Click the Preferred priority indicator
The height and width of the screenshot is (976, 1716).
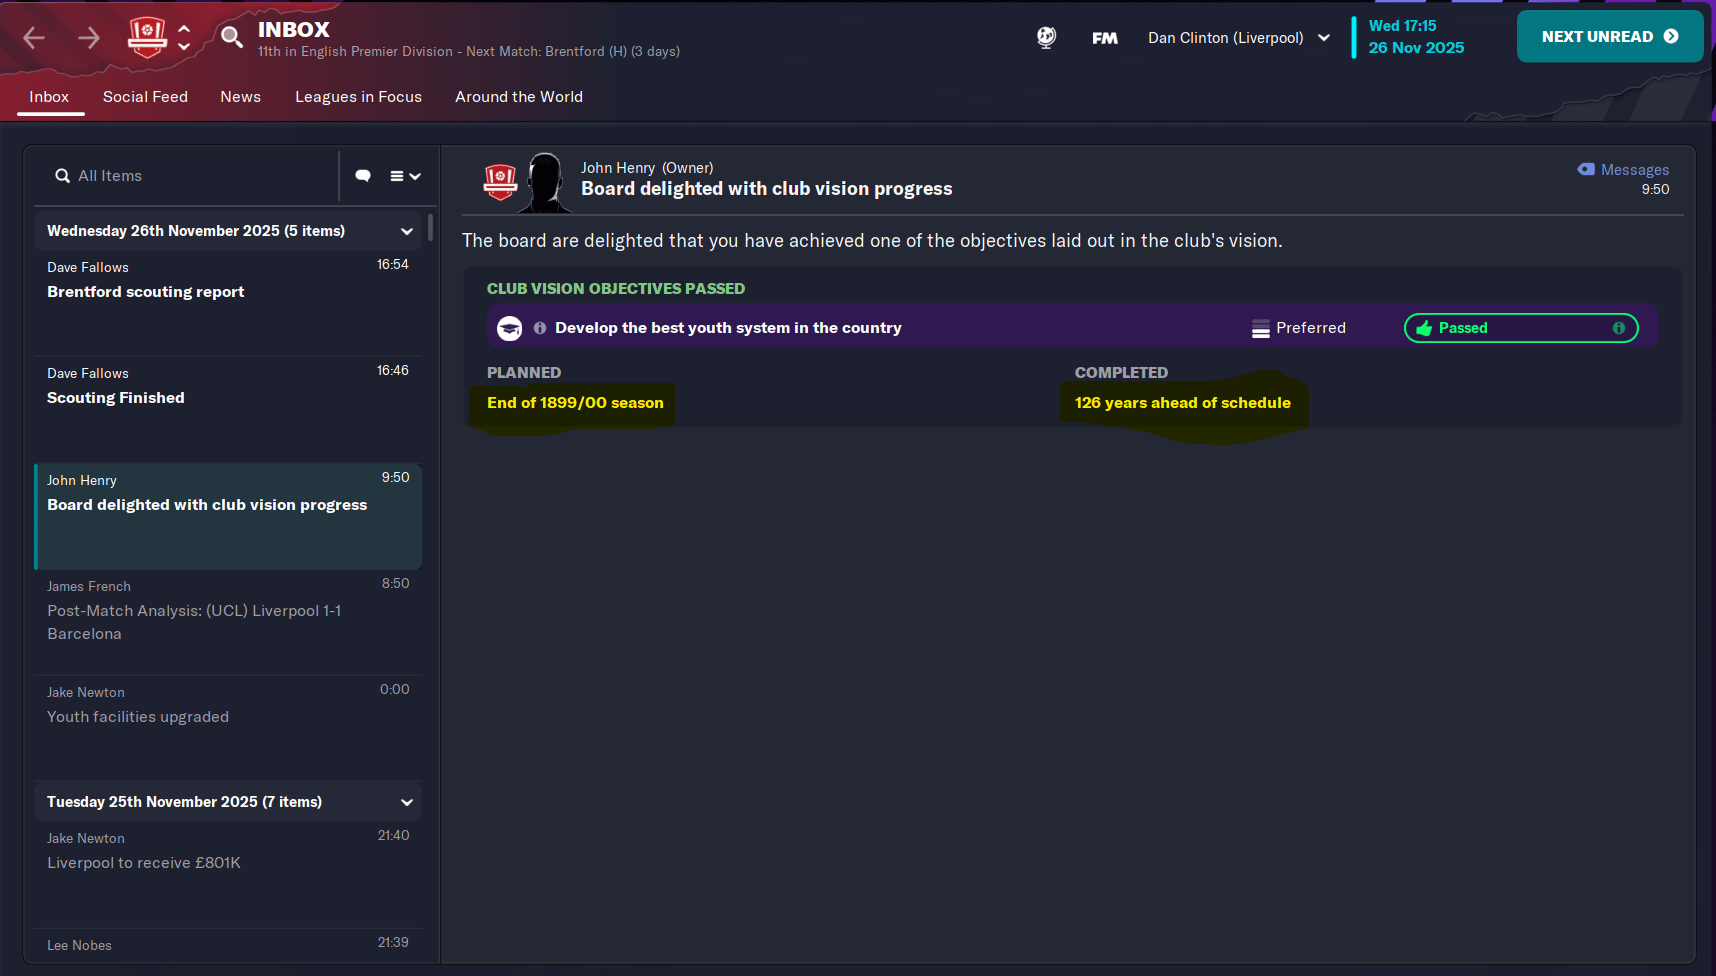(1297, 328)
